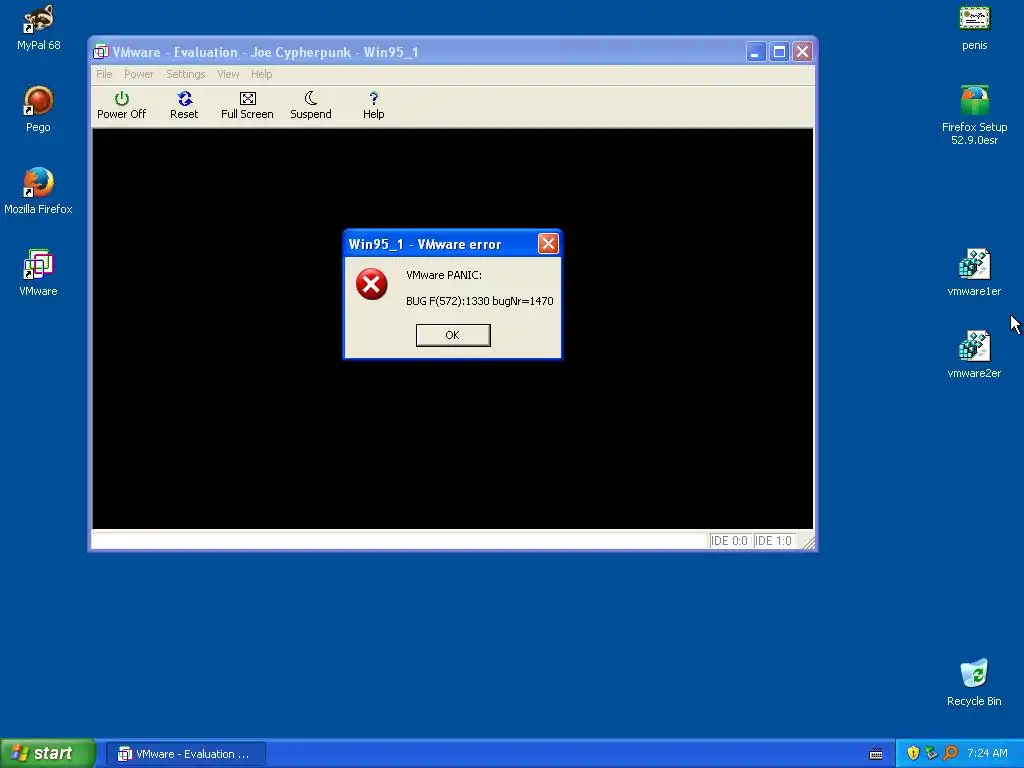Select the MyPal 68 desktop icon
This screenshot has height=768, width=1024.
point(39,28)
